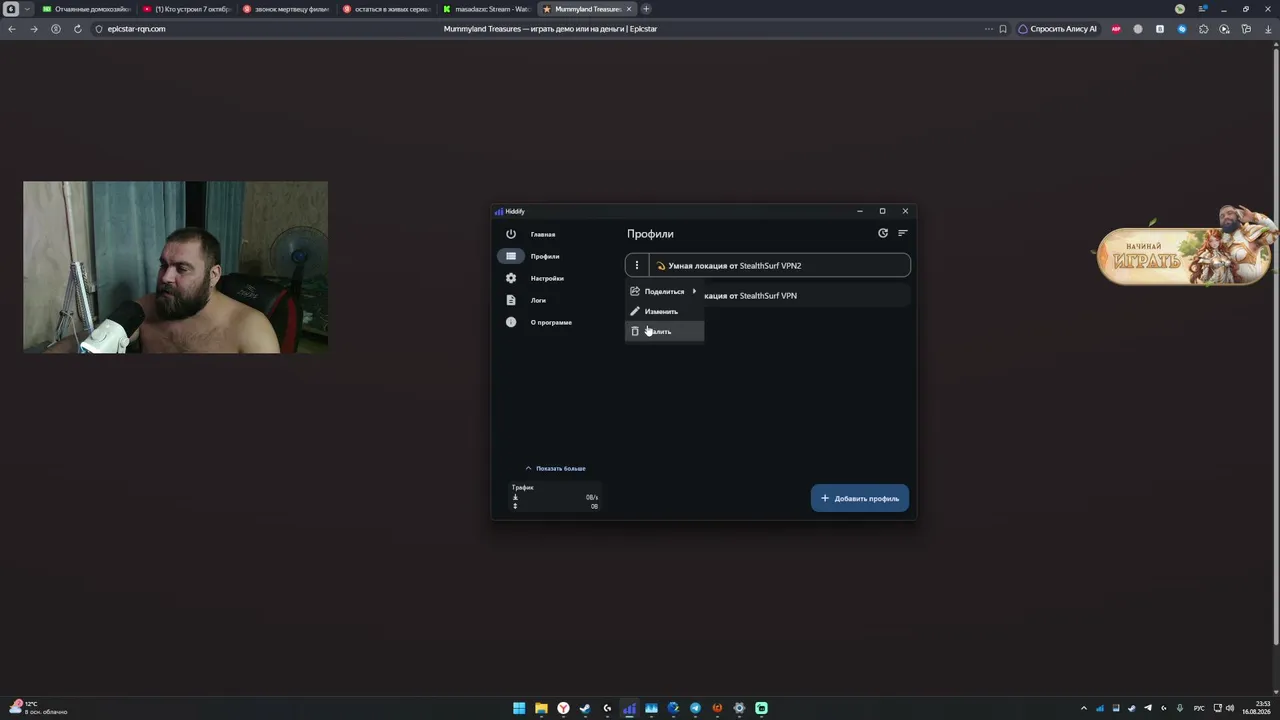Select the Умная локация от StealthSurf VPN2 profile
Image resolution: width=1280 pixels, height=720 pixels.
pos(768,265)
